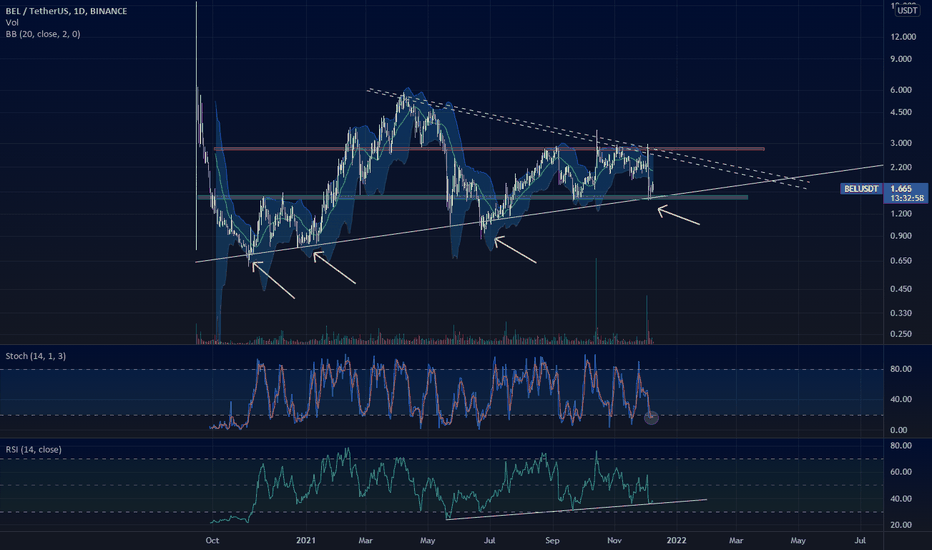Click 60.00 on the RSI scale
This screenshot has width=932, height=550.
coord(901,472)
